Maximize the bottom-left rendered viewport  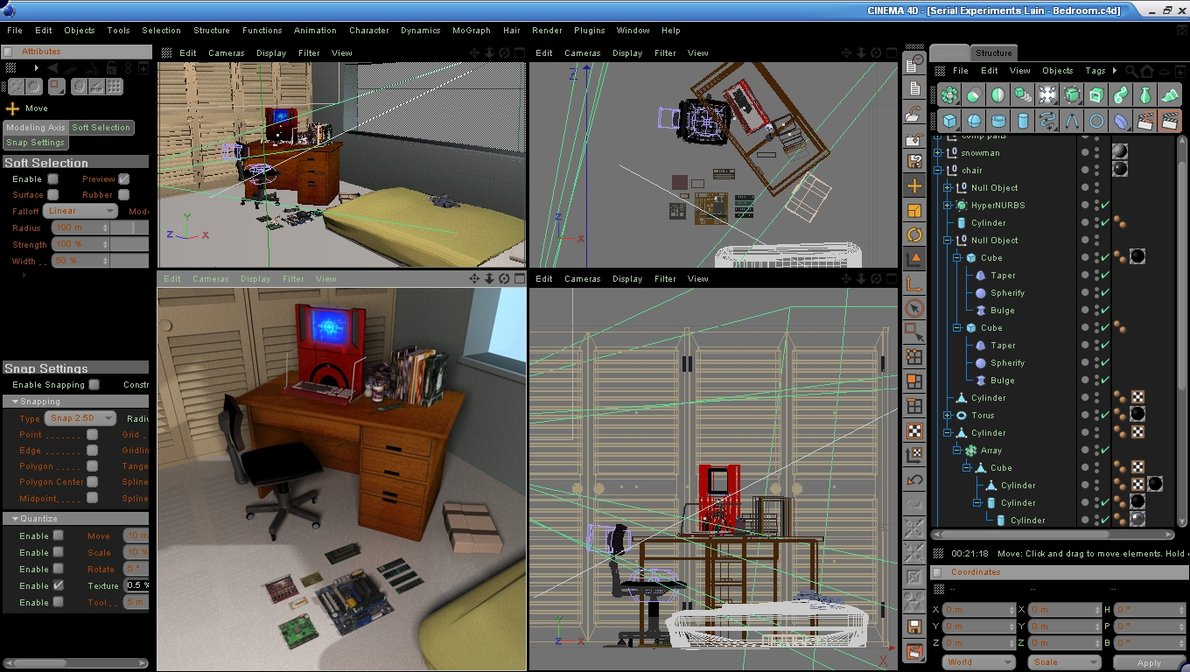point(519,279)
